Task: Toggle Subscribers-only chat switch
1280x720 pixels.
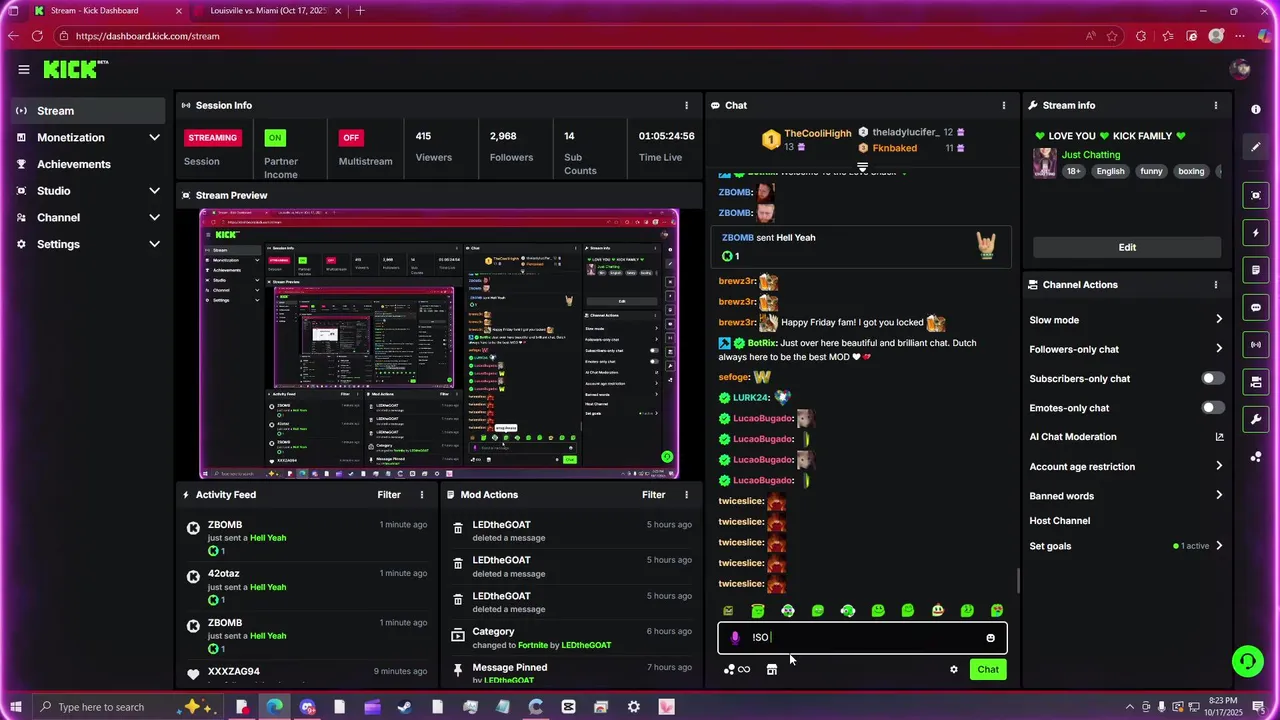Action: point(1212,379)
